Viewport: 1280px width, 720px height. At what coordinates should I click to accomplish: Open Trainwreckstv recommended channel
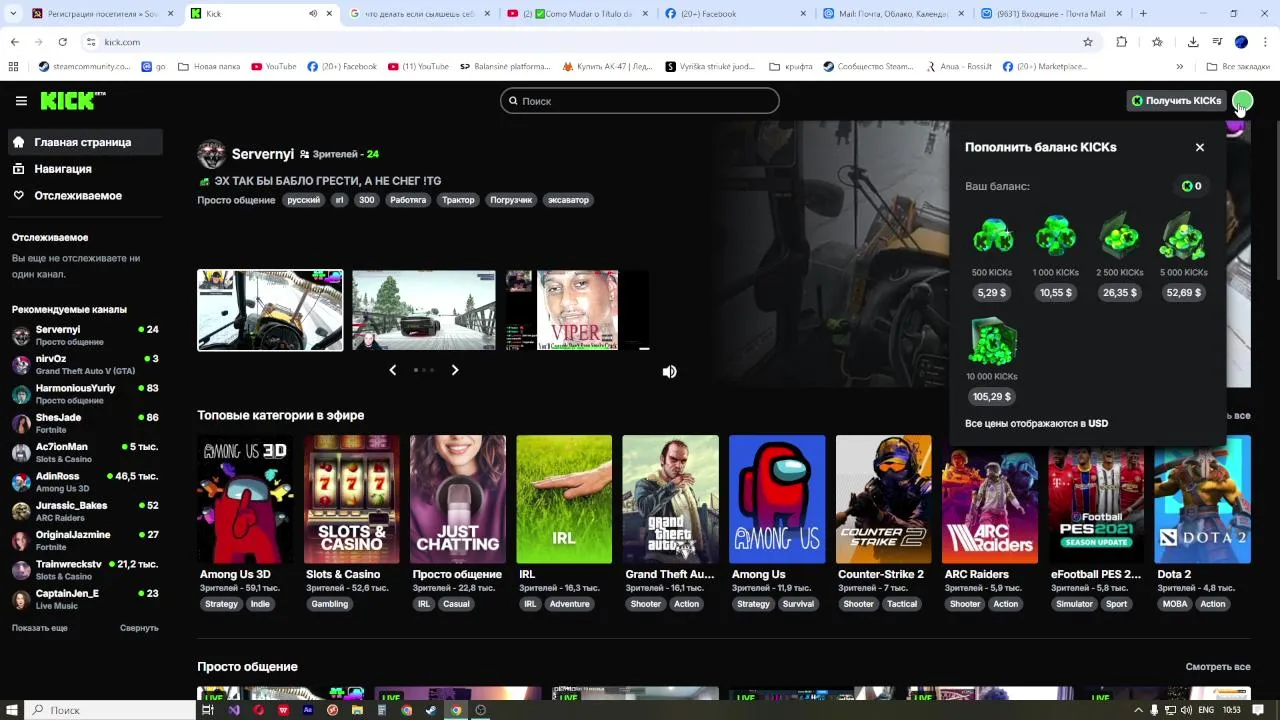click(85, 570)
